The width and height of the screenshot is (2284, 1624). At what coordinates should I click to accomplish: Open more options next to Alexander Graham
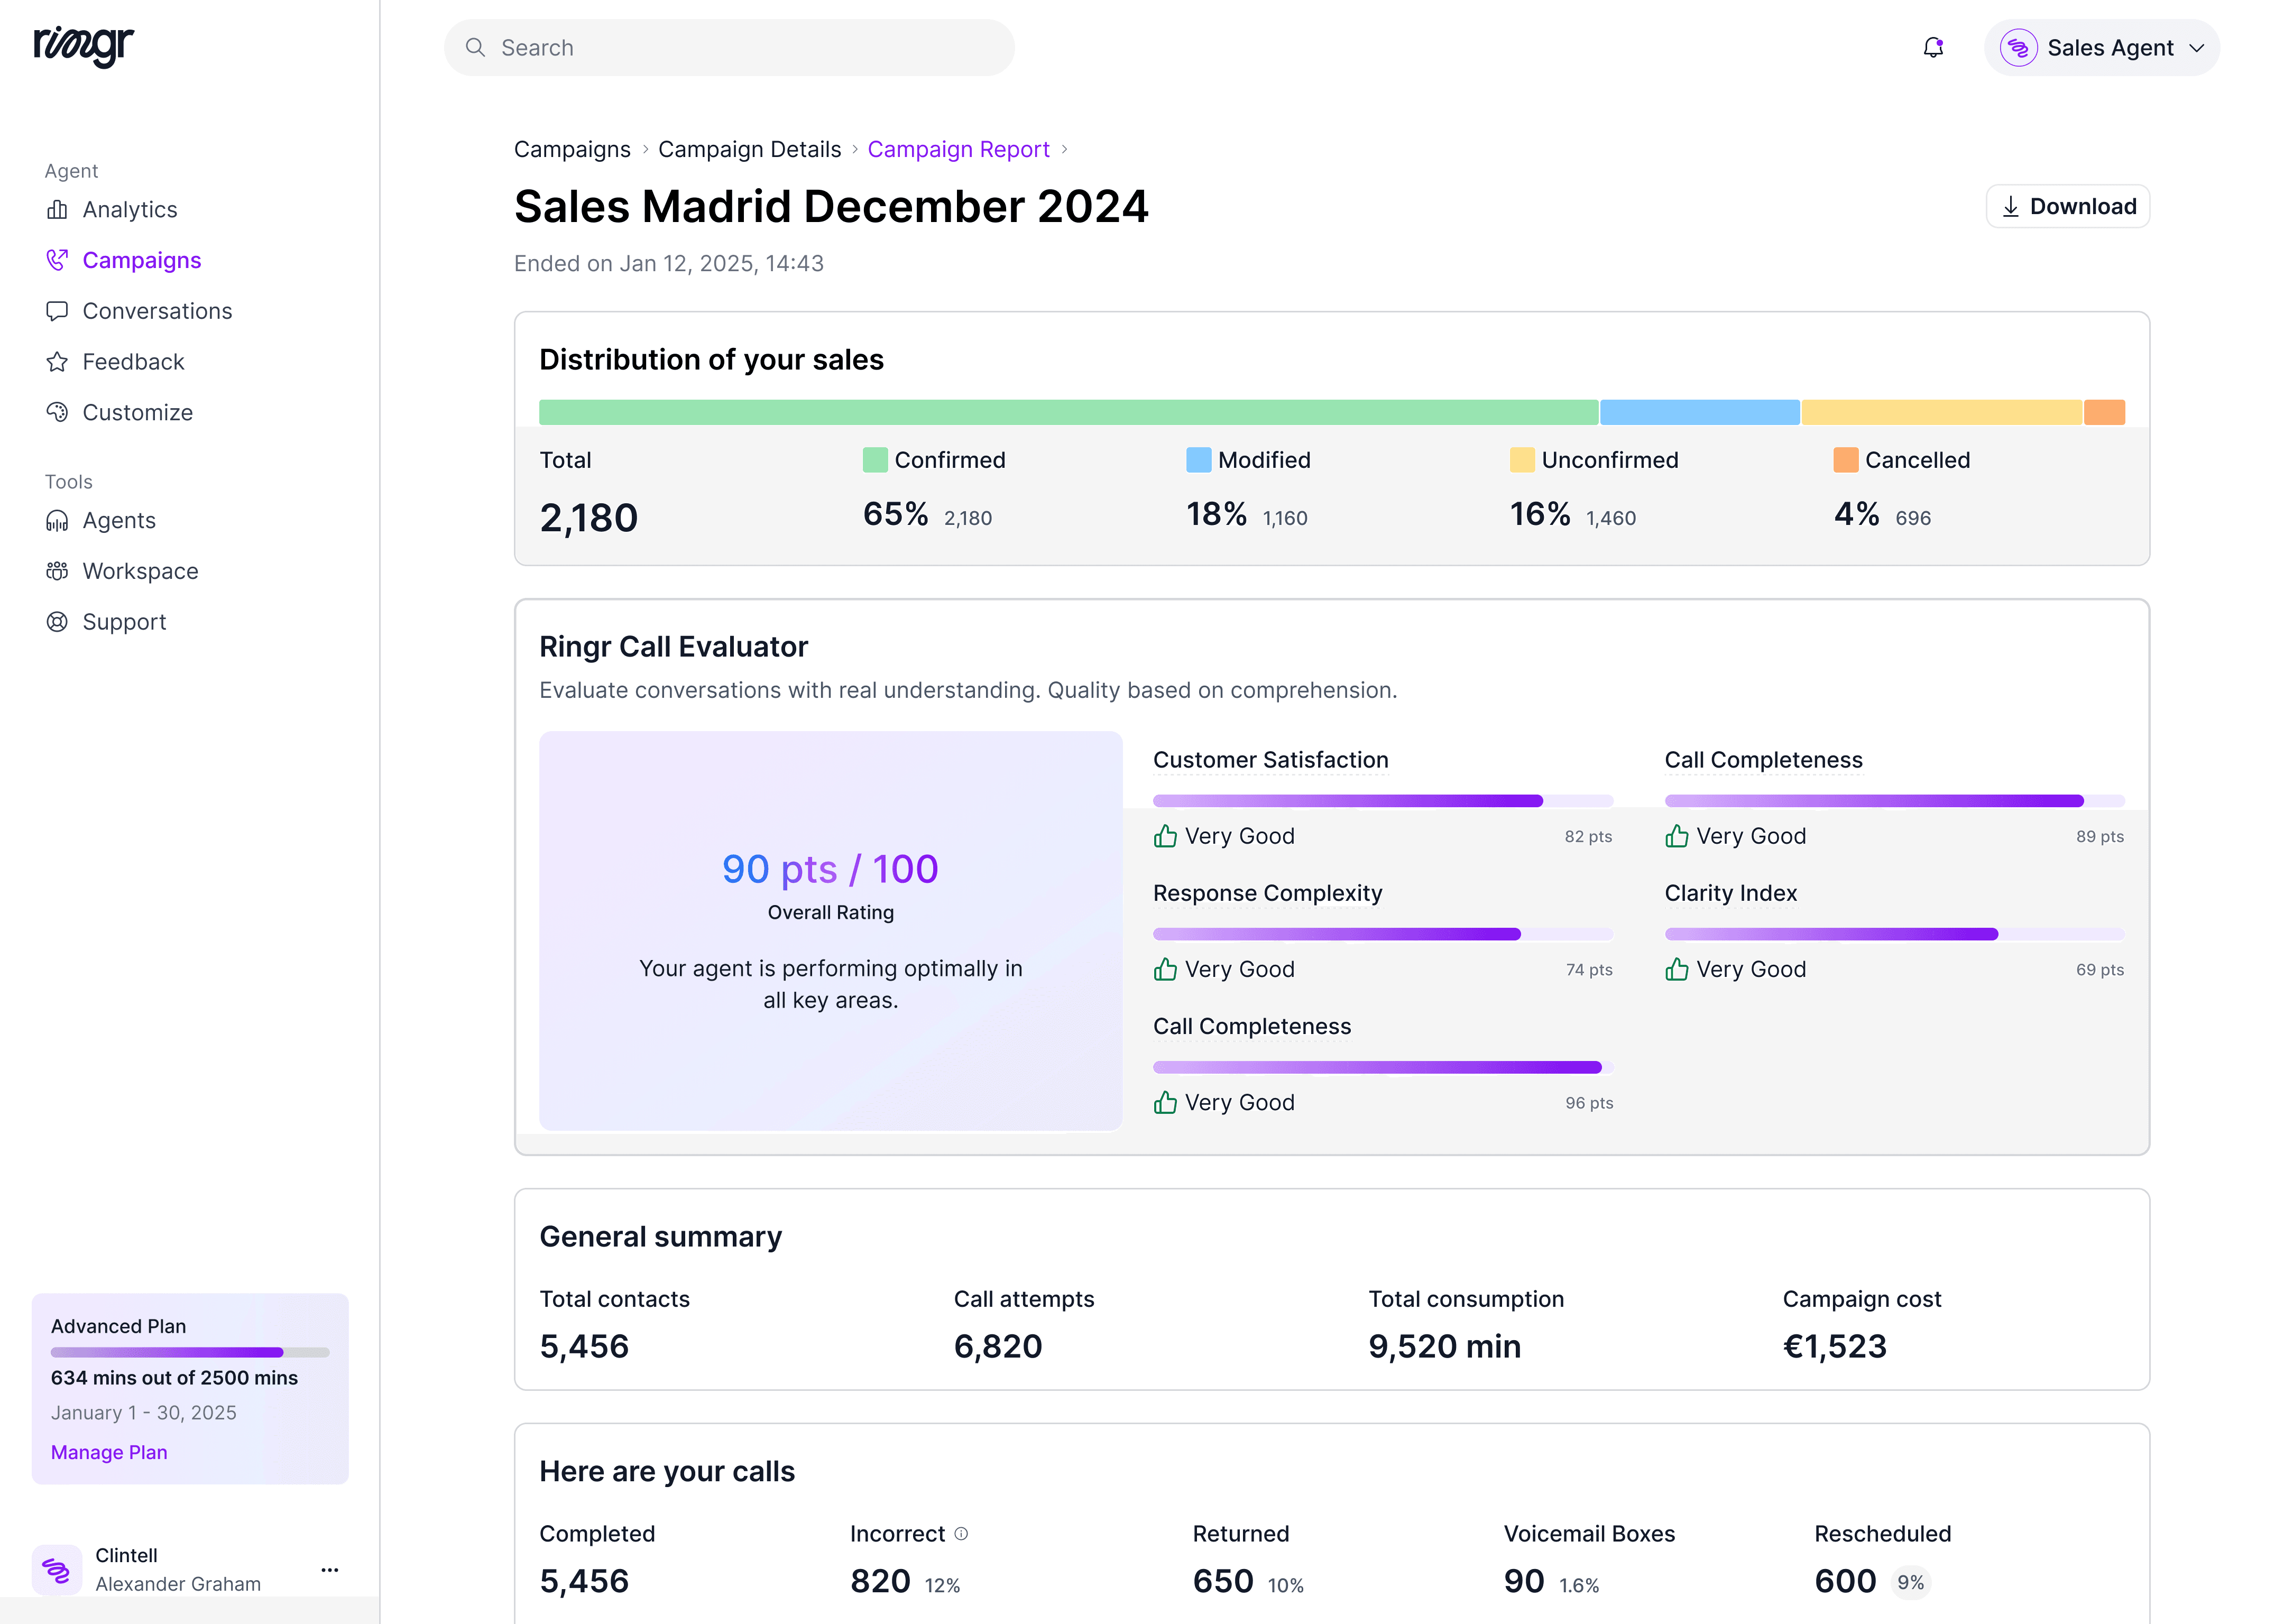[x=330, y=1570]
